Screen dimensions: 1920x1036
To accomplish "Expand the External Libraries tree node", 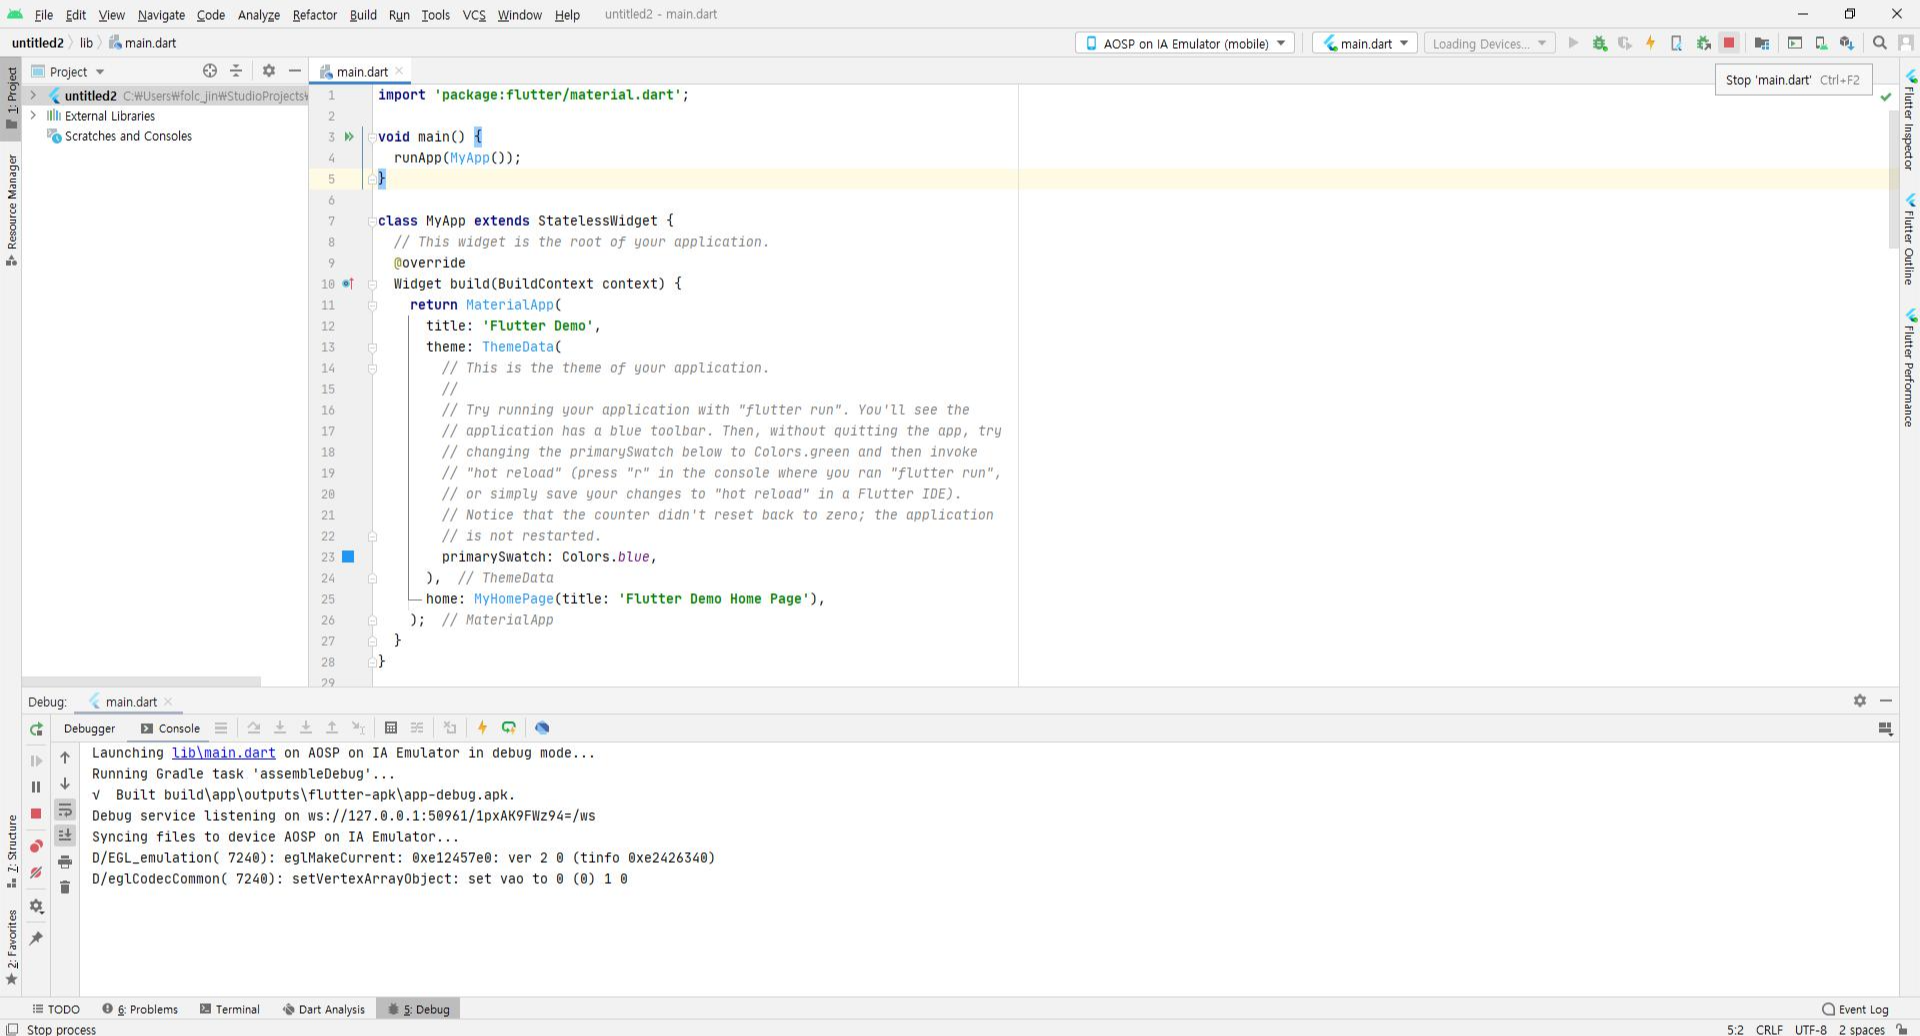I will tap(34, 116).
